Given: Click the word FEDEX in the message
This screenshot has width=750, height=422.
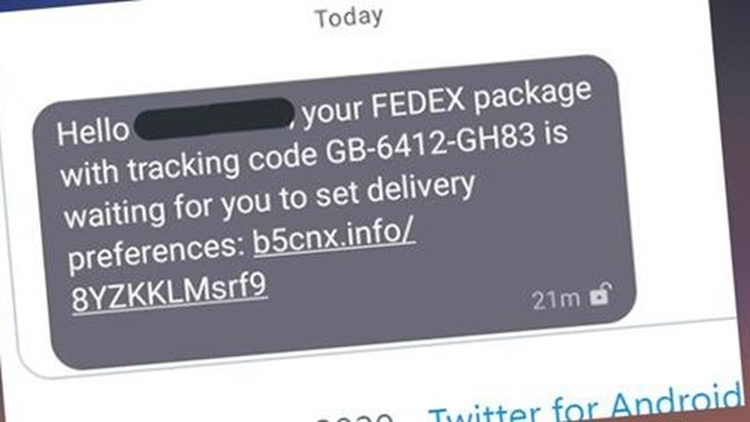Looking at the screenshot, I should click(418, 102).
